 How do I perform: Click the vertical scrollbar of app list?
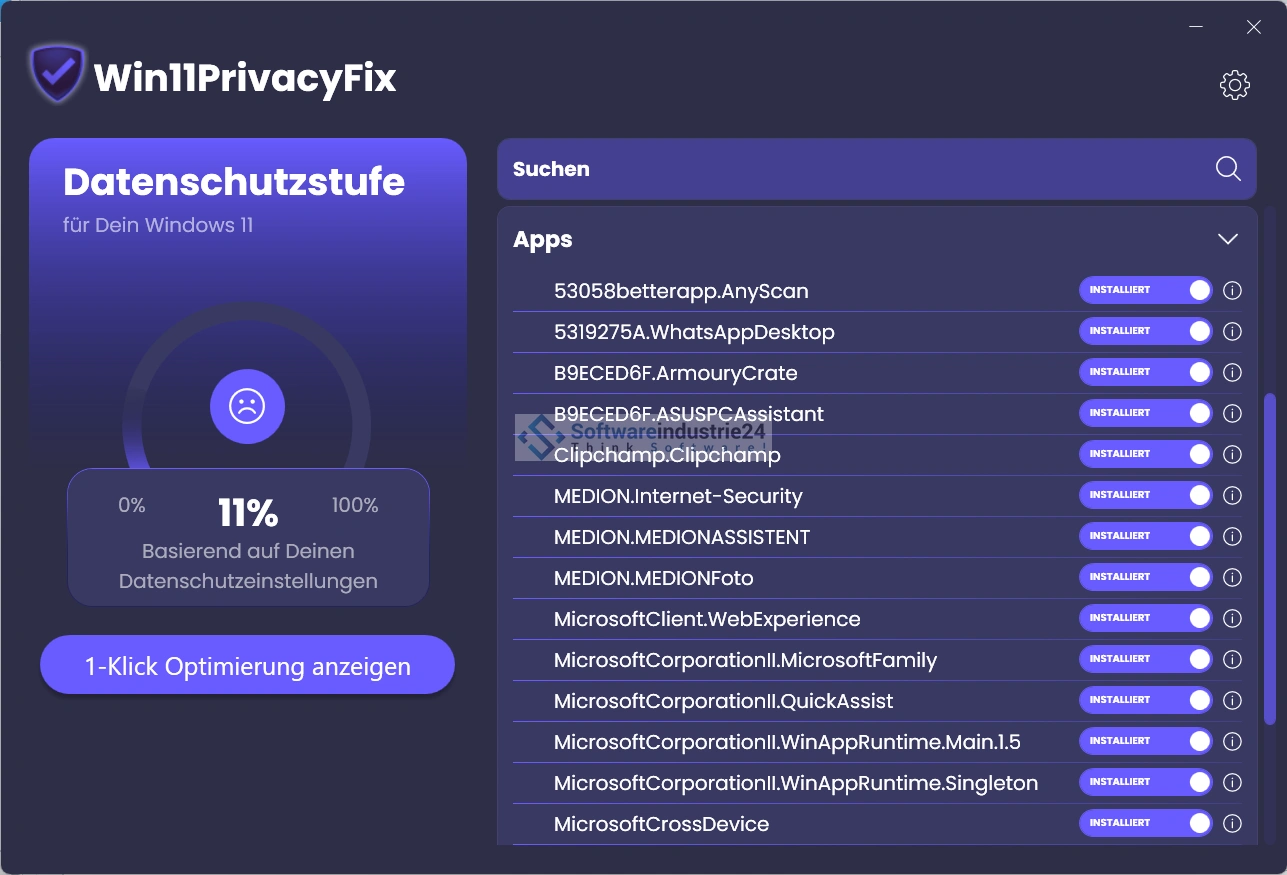(x=1270, y=558)
